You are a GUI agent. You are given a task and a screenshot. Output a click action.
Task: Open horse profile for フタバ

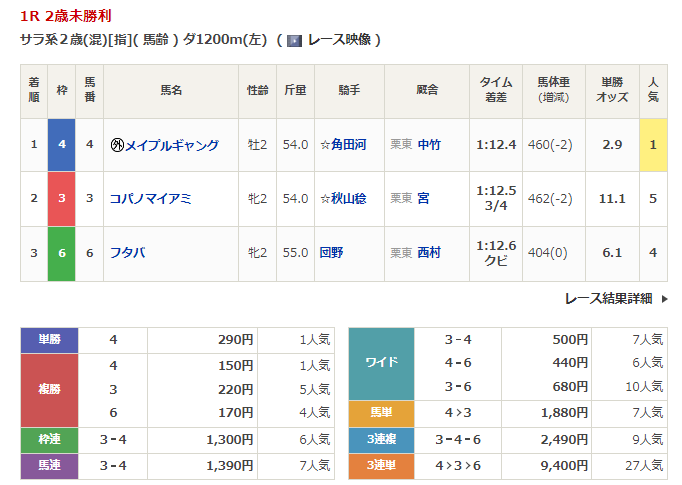tap(128, 253)
